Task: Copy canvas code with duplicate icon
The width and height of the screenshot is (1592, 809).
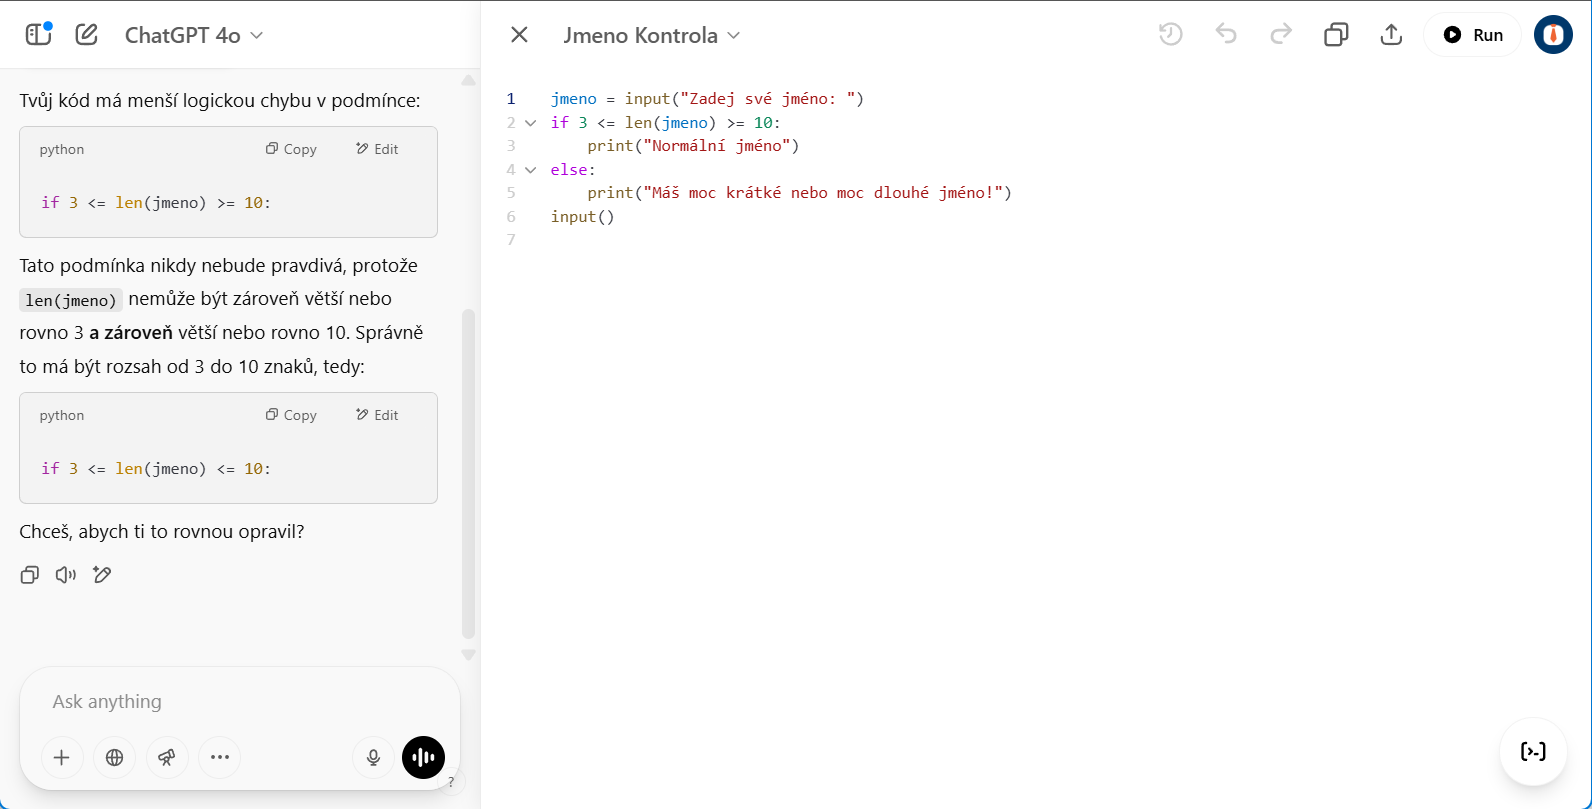Action: (1336, 35)
